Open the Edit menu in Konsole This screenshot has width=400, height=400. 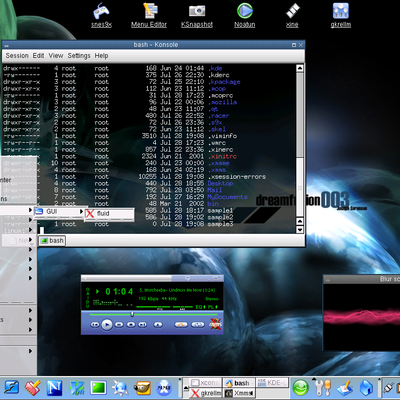[x=38, y=56]
